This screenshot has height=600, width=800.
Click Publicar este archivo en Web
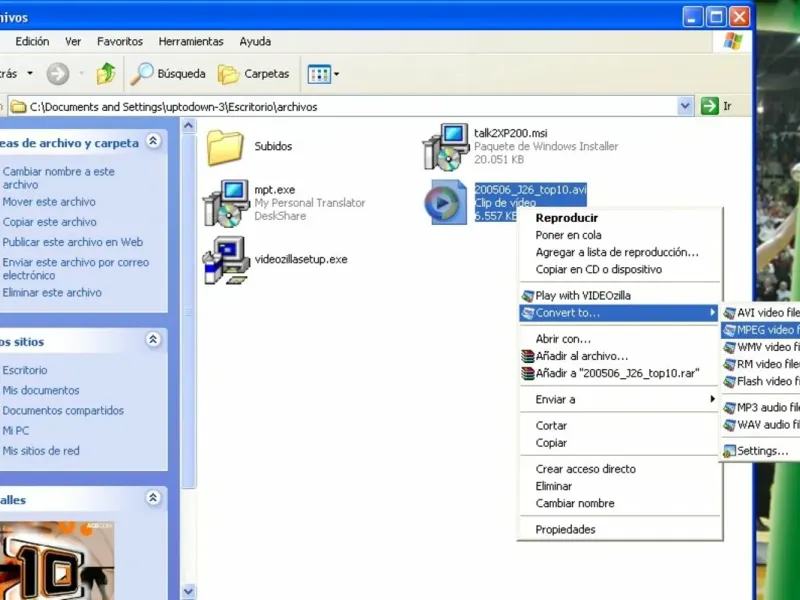pyautogui.click(x=72, y=242)
